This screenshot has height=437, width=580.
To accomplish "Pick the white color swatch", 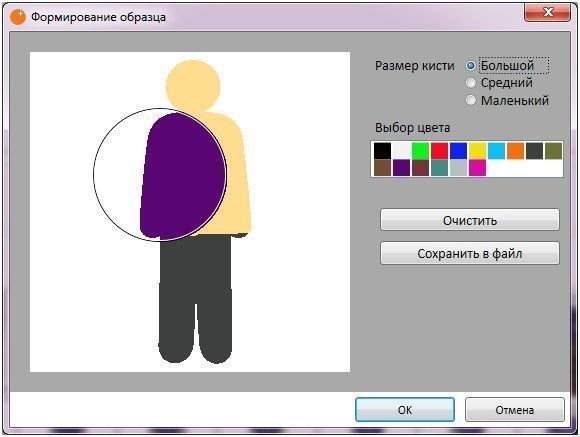I will 401,151.
